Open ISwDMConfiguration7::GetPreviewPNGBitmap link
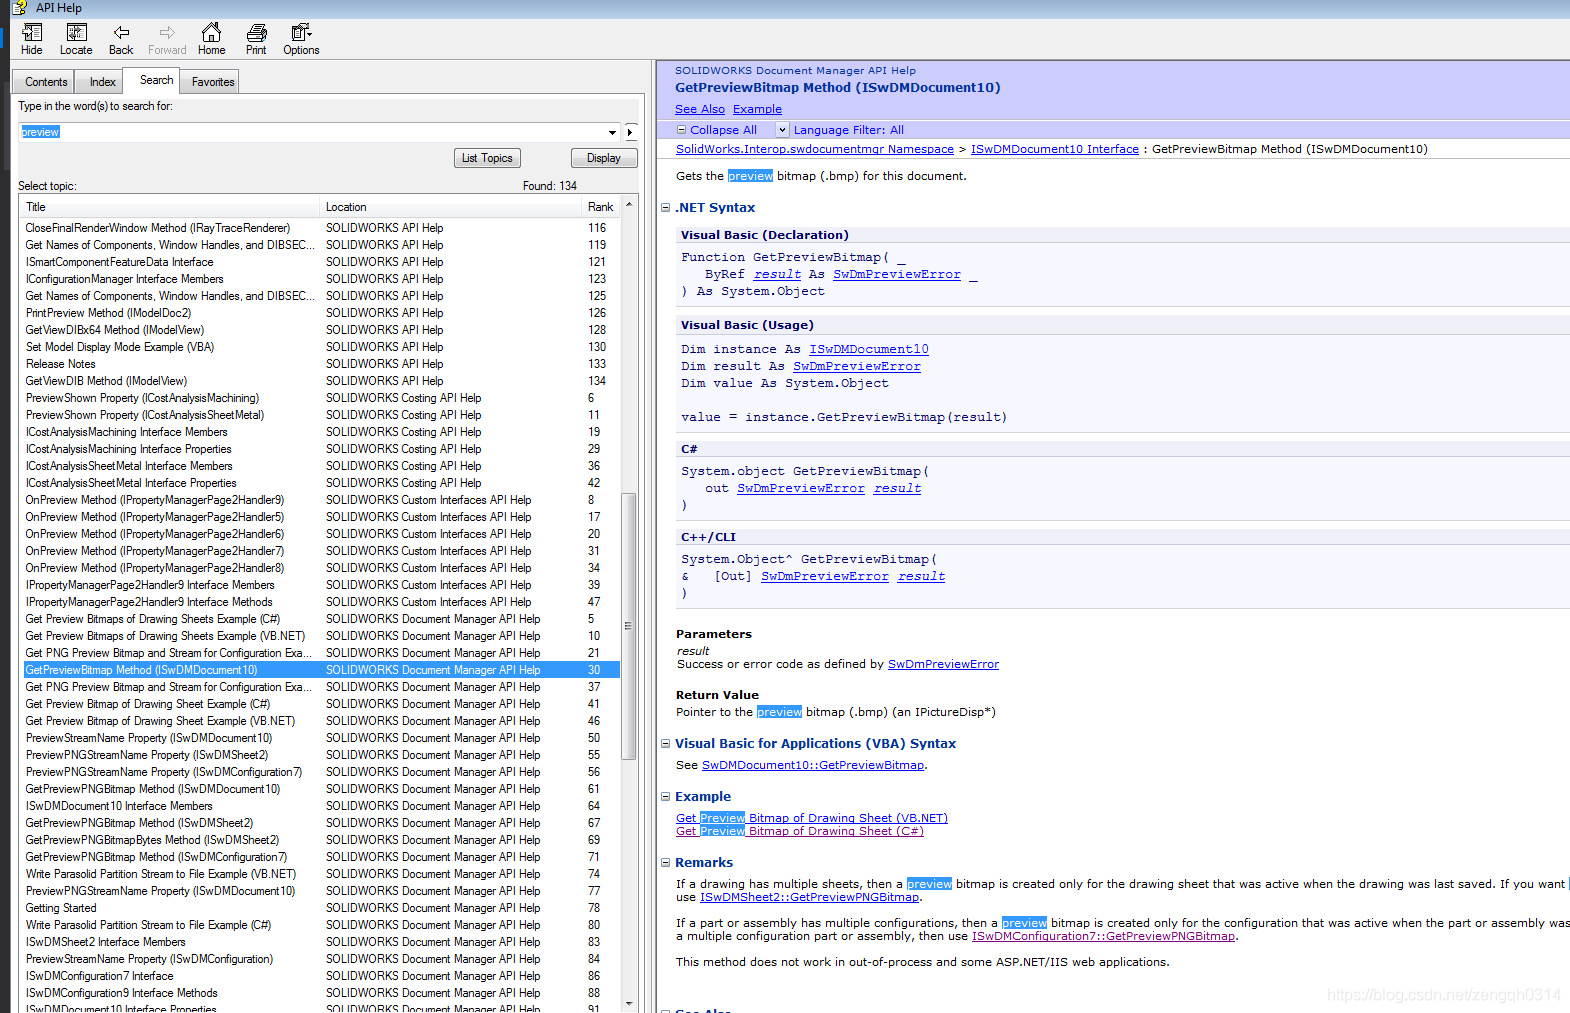Screen dimensions: 1570x1013 tap(1104, 936)
